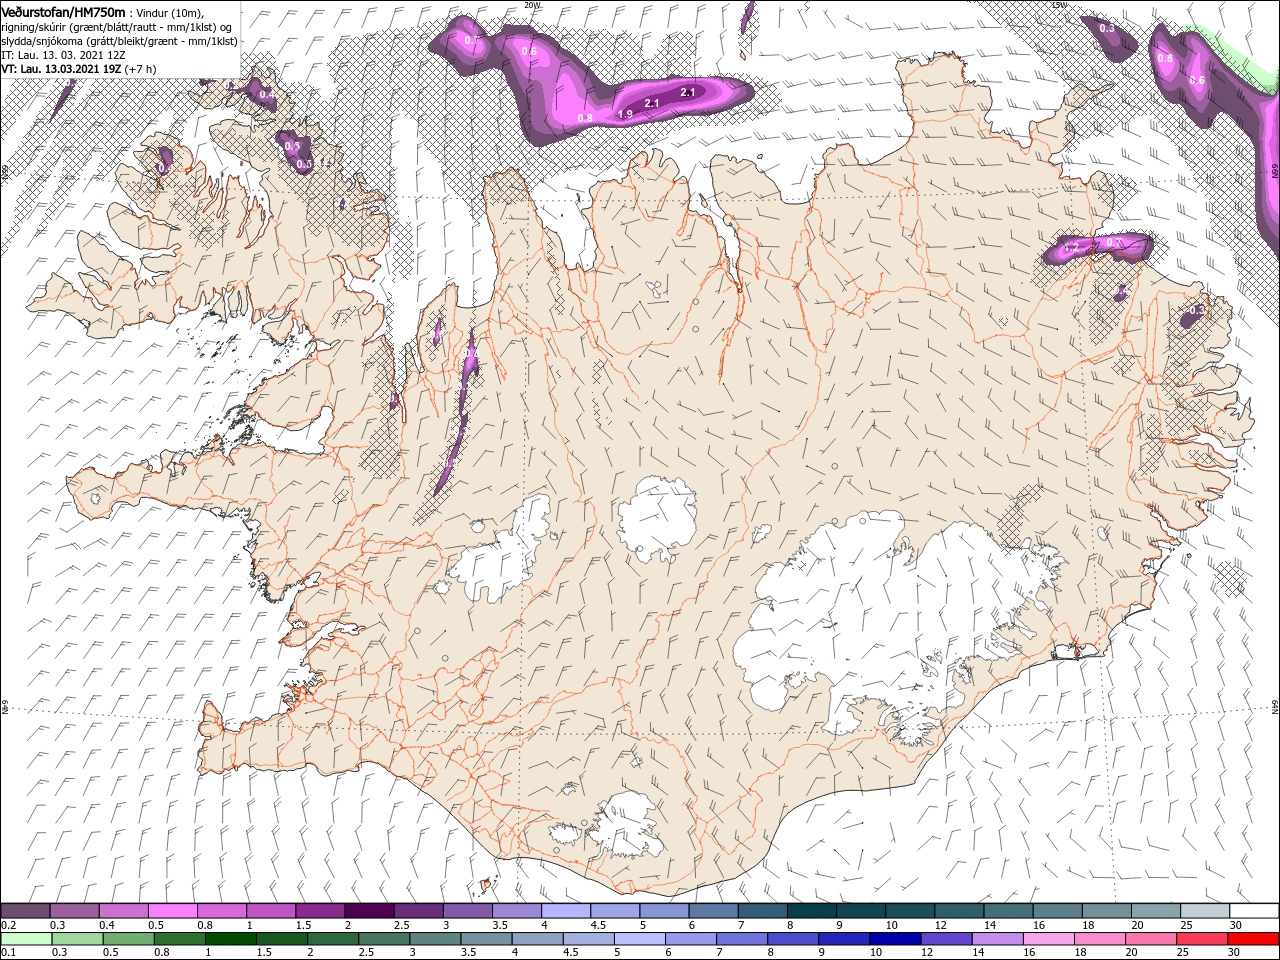This screenshot has height=960, width=1280.
Task: Click the '(+7 h)' forecast offset text
Action: [x=141, y=69]
